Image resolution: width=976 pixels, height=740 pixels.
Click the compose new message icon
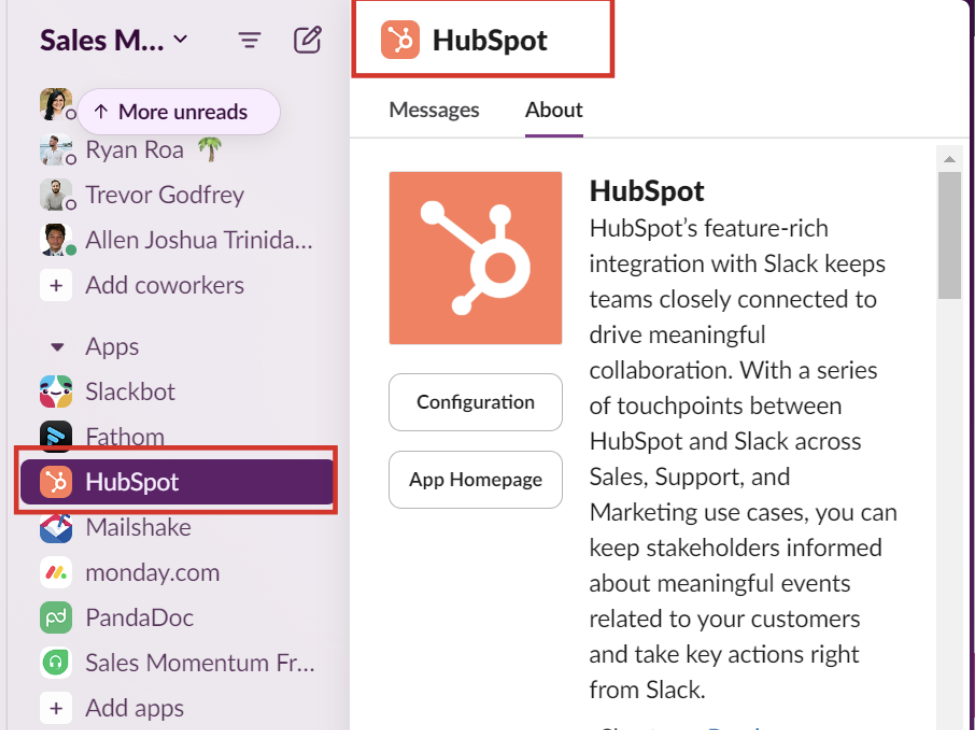pyautogui.click(x=307, y=40)
